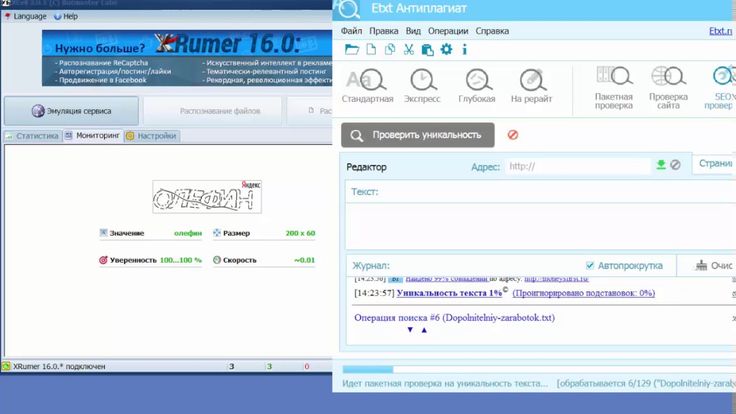The image size is (736, 414).
Task: Click up arrow under Операция поиска #6
Action: (424, 330)
